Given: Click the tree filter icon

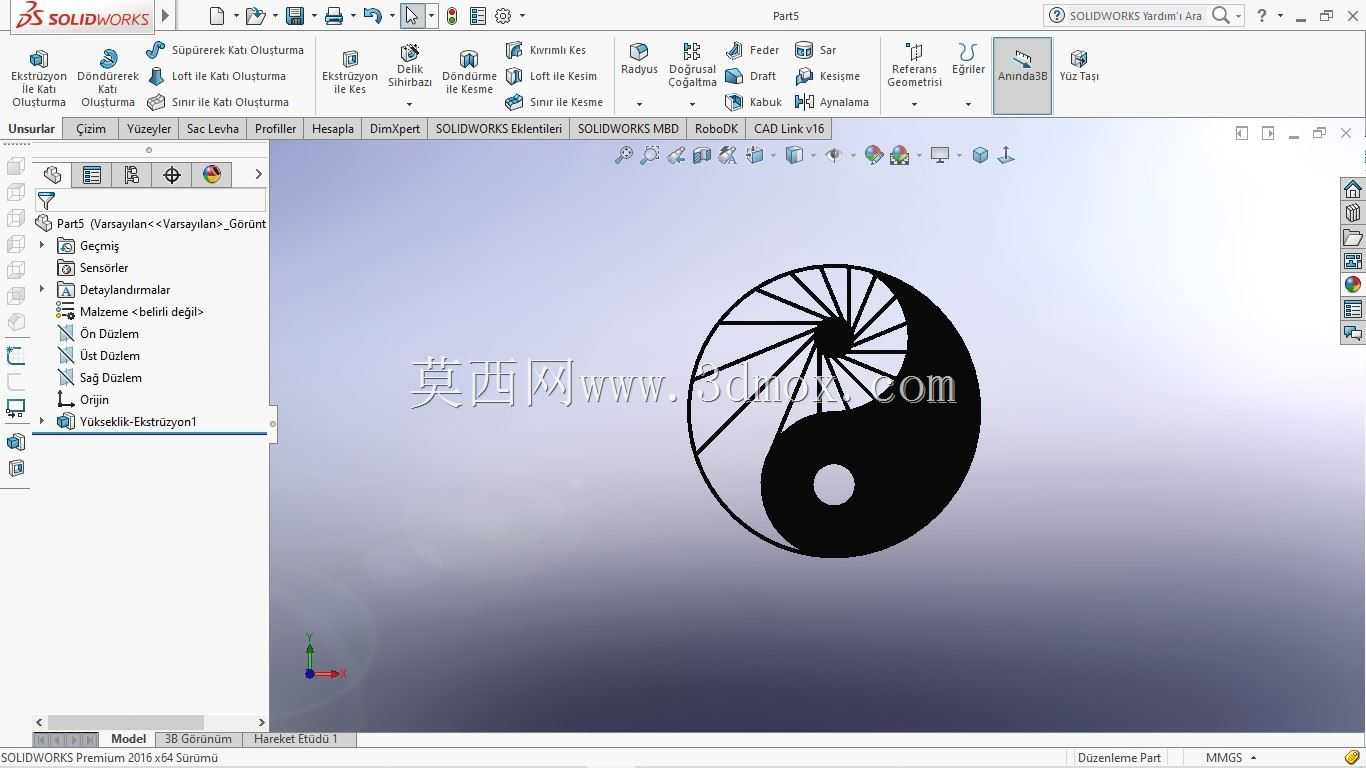Looking at the screenshot, I should point(46,201).
